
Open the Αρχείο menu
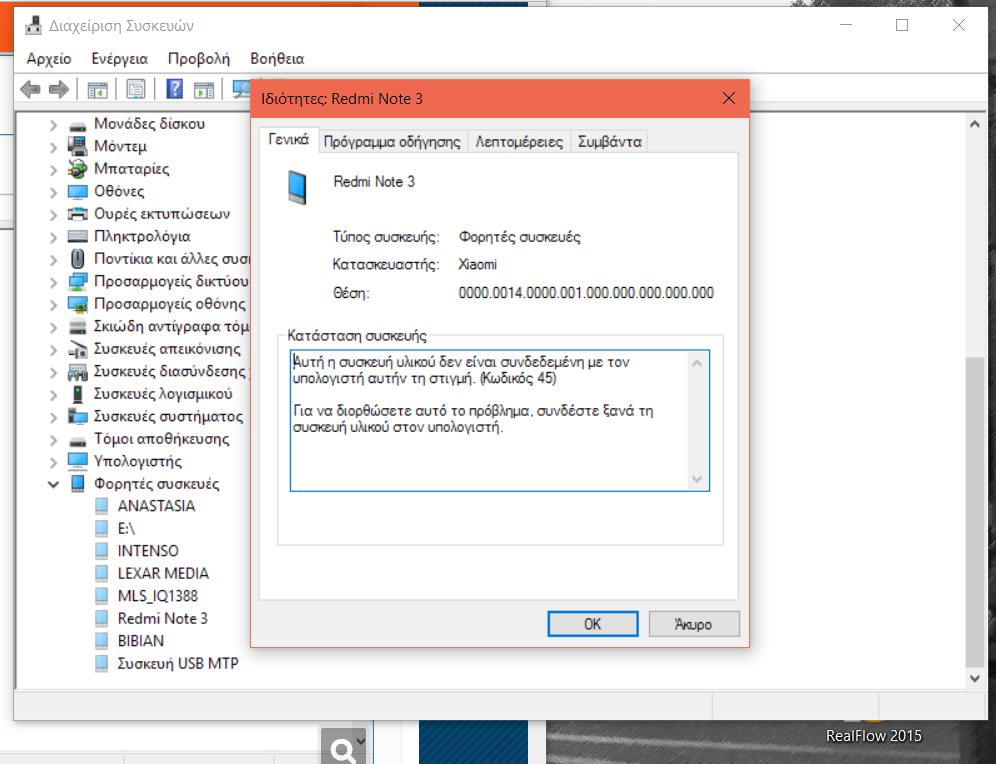(49, 58)
